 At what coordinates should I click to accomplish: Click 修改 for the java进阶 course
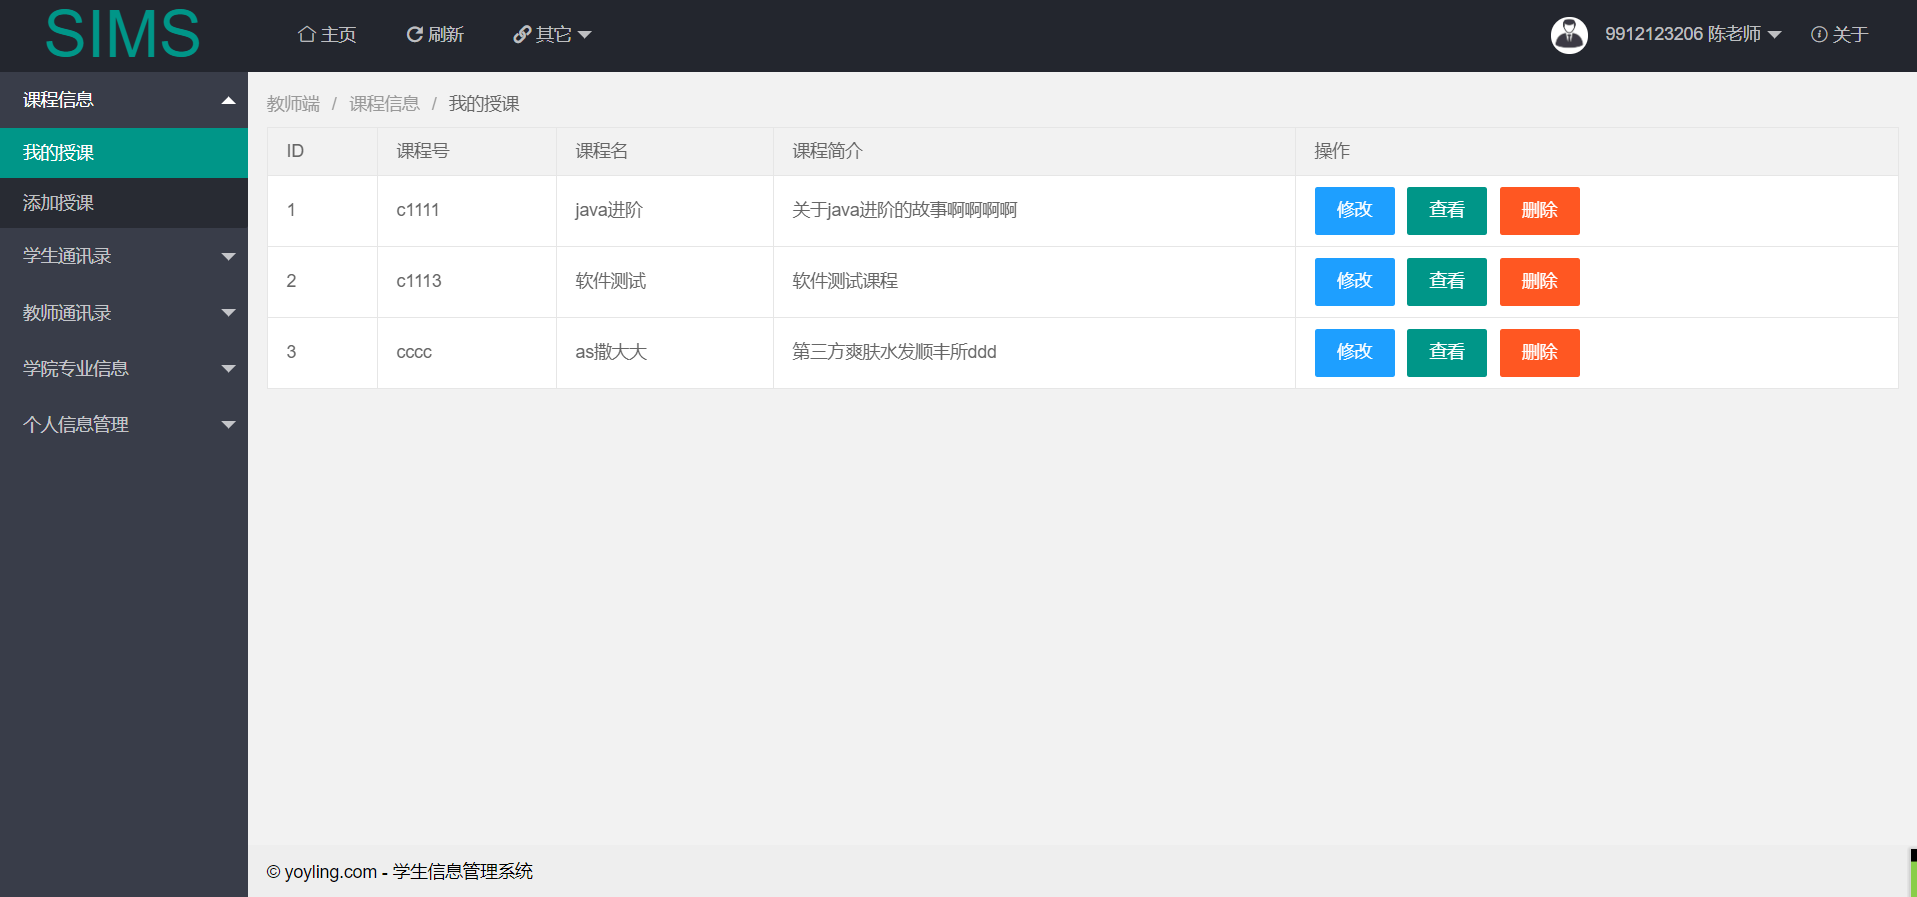coord(1354,211)
